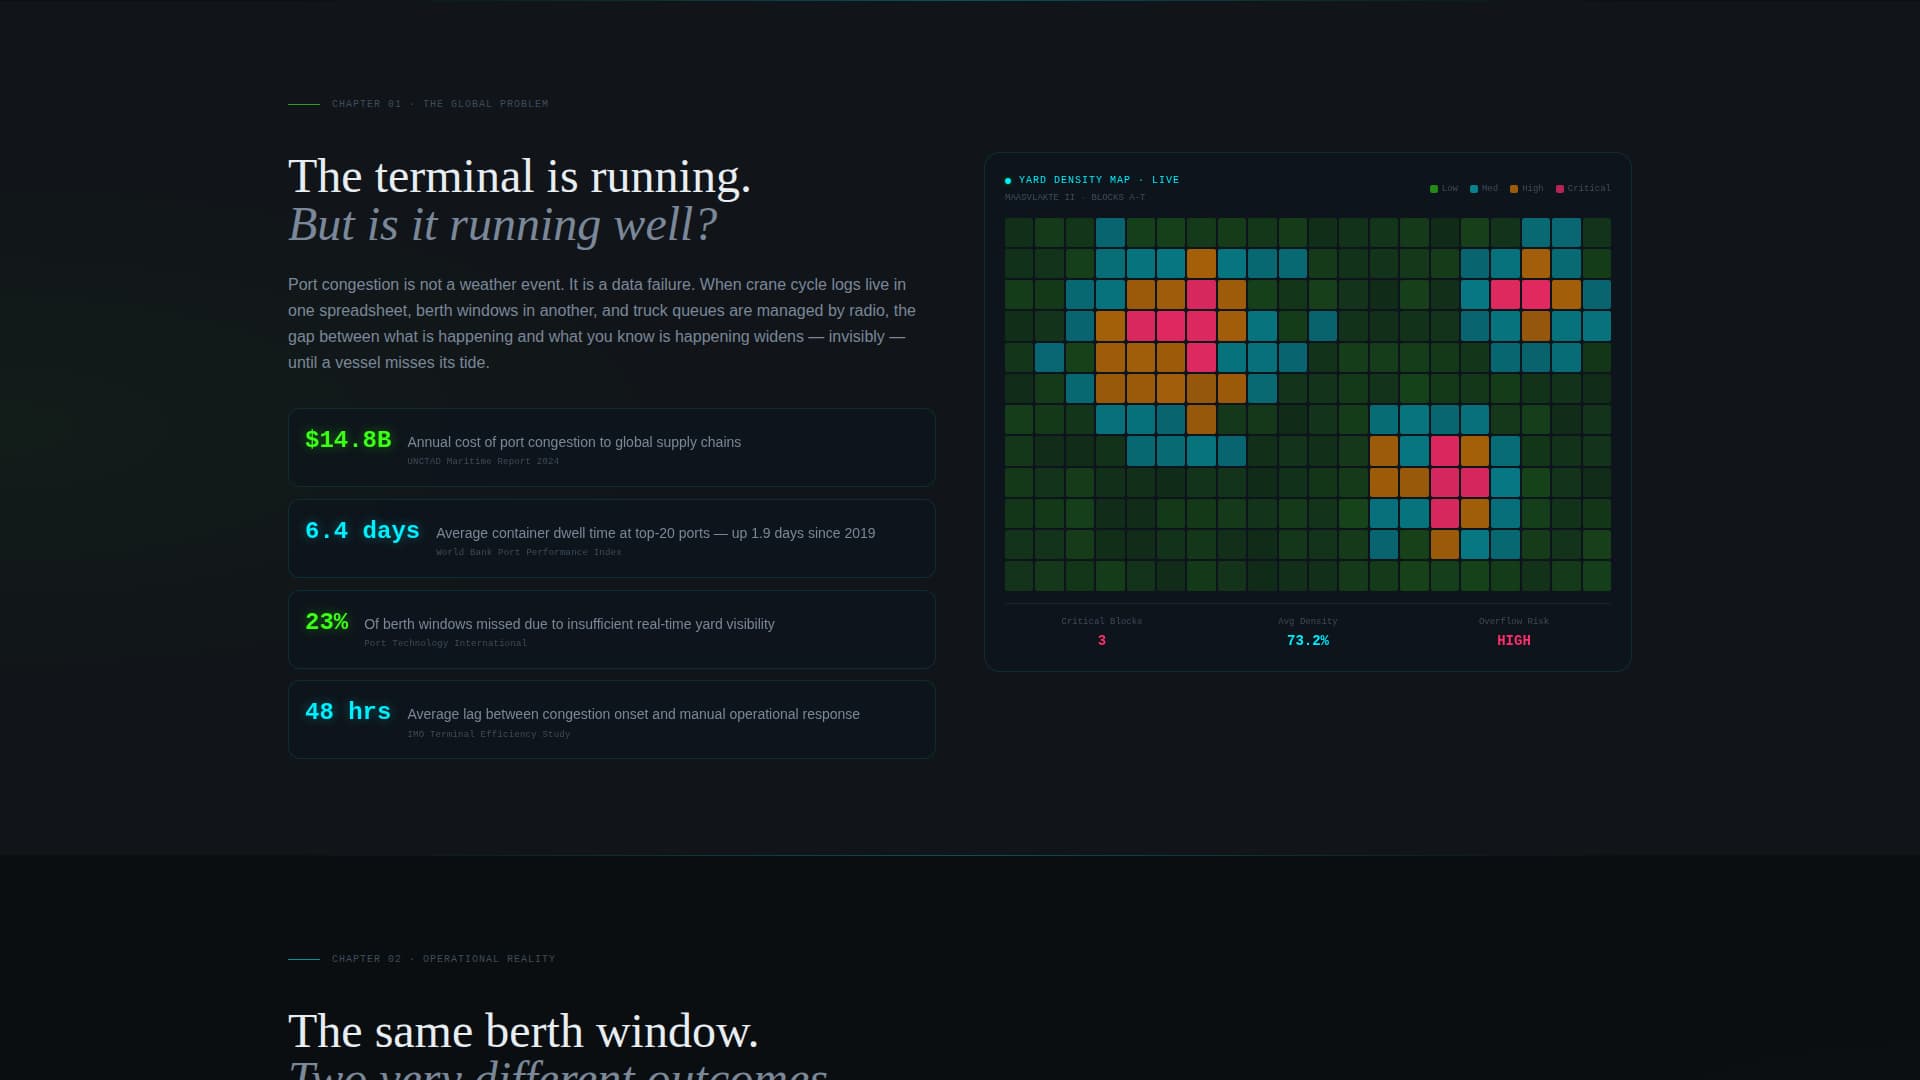Click the 'HIGH' overflow risk value
This screenshot has width=1920, height=1080.
(x=1514, y=641)
